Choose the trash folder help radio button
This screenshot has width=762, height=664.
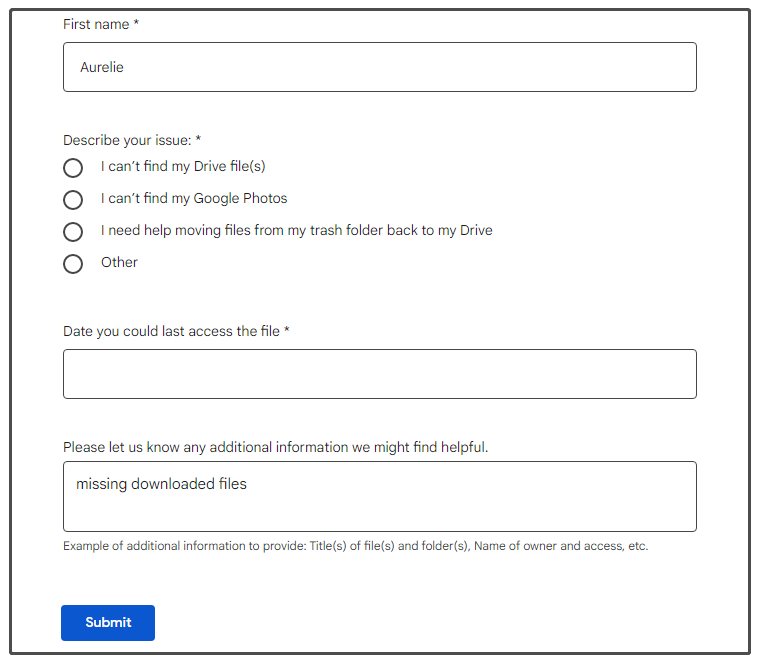click(x=73, y=232)
